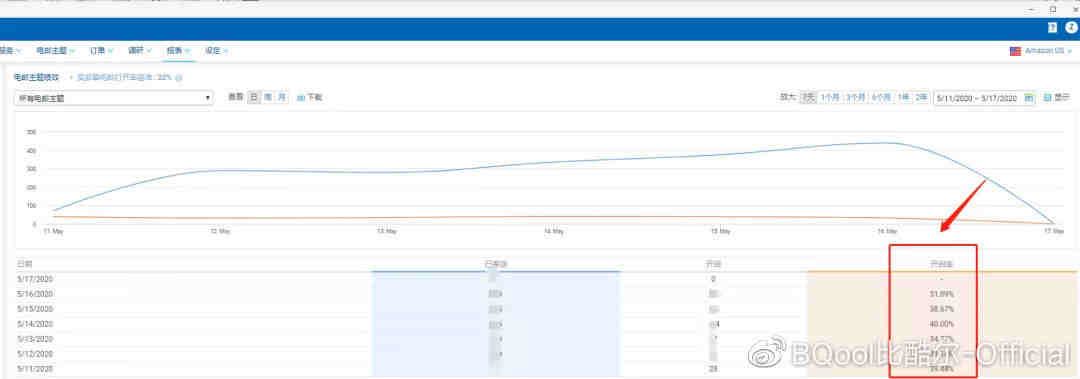Click the 14 May label on chart axis

pos(554,232)
